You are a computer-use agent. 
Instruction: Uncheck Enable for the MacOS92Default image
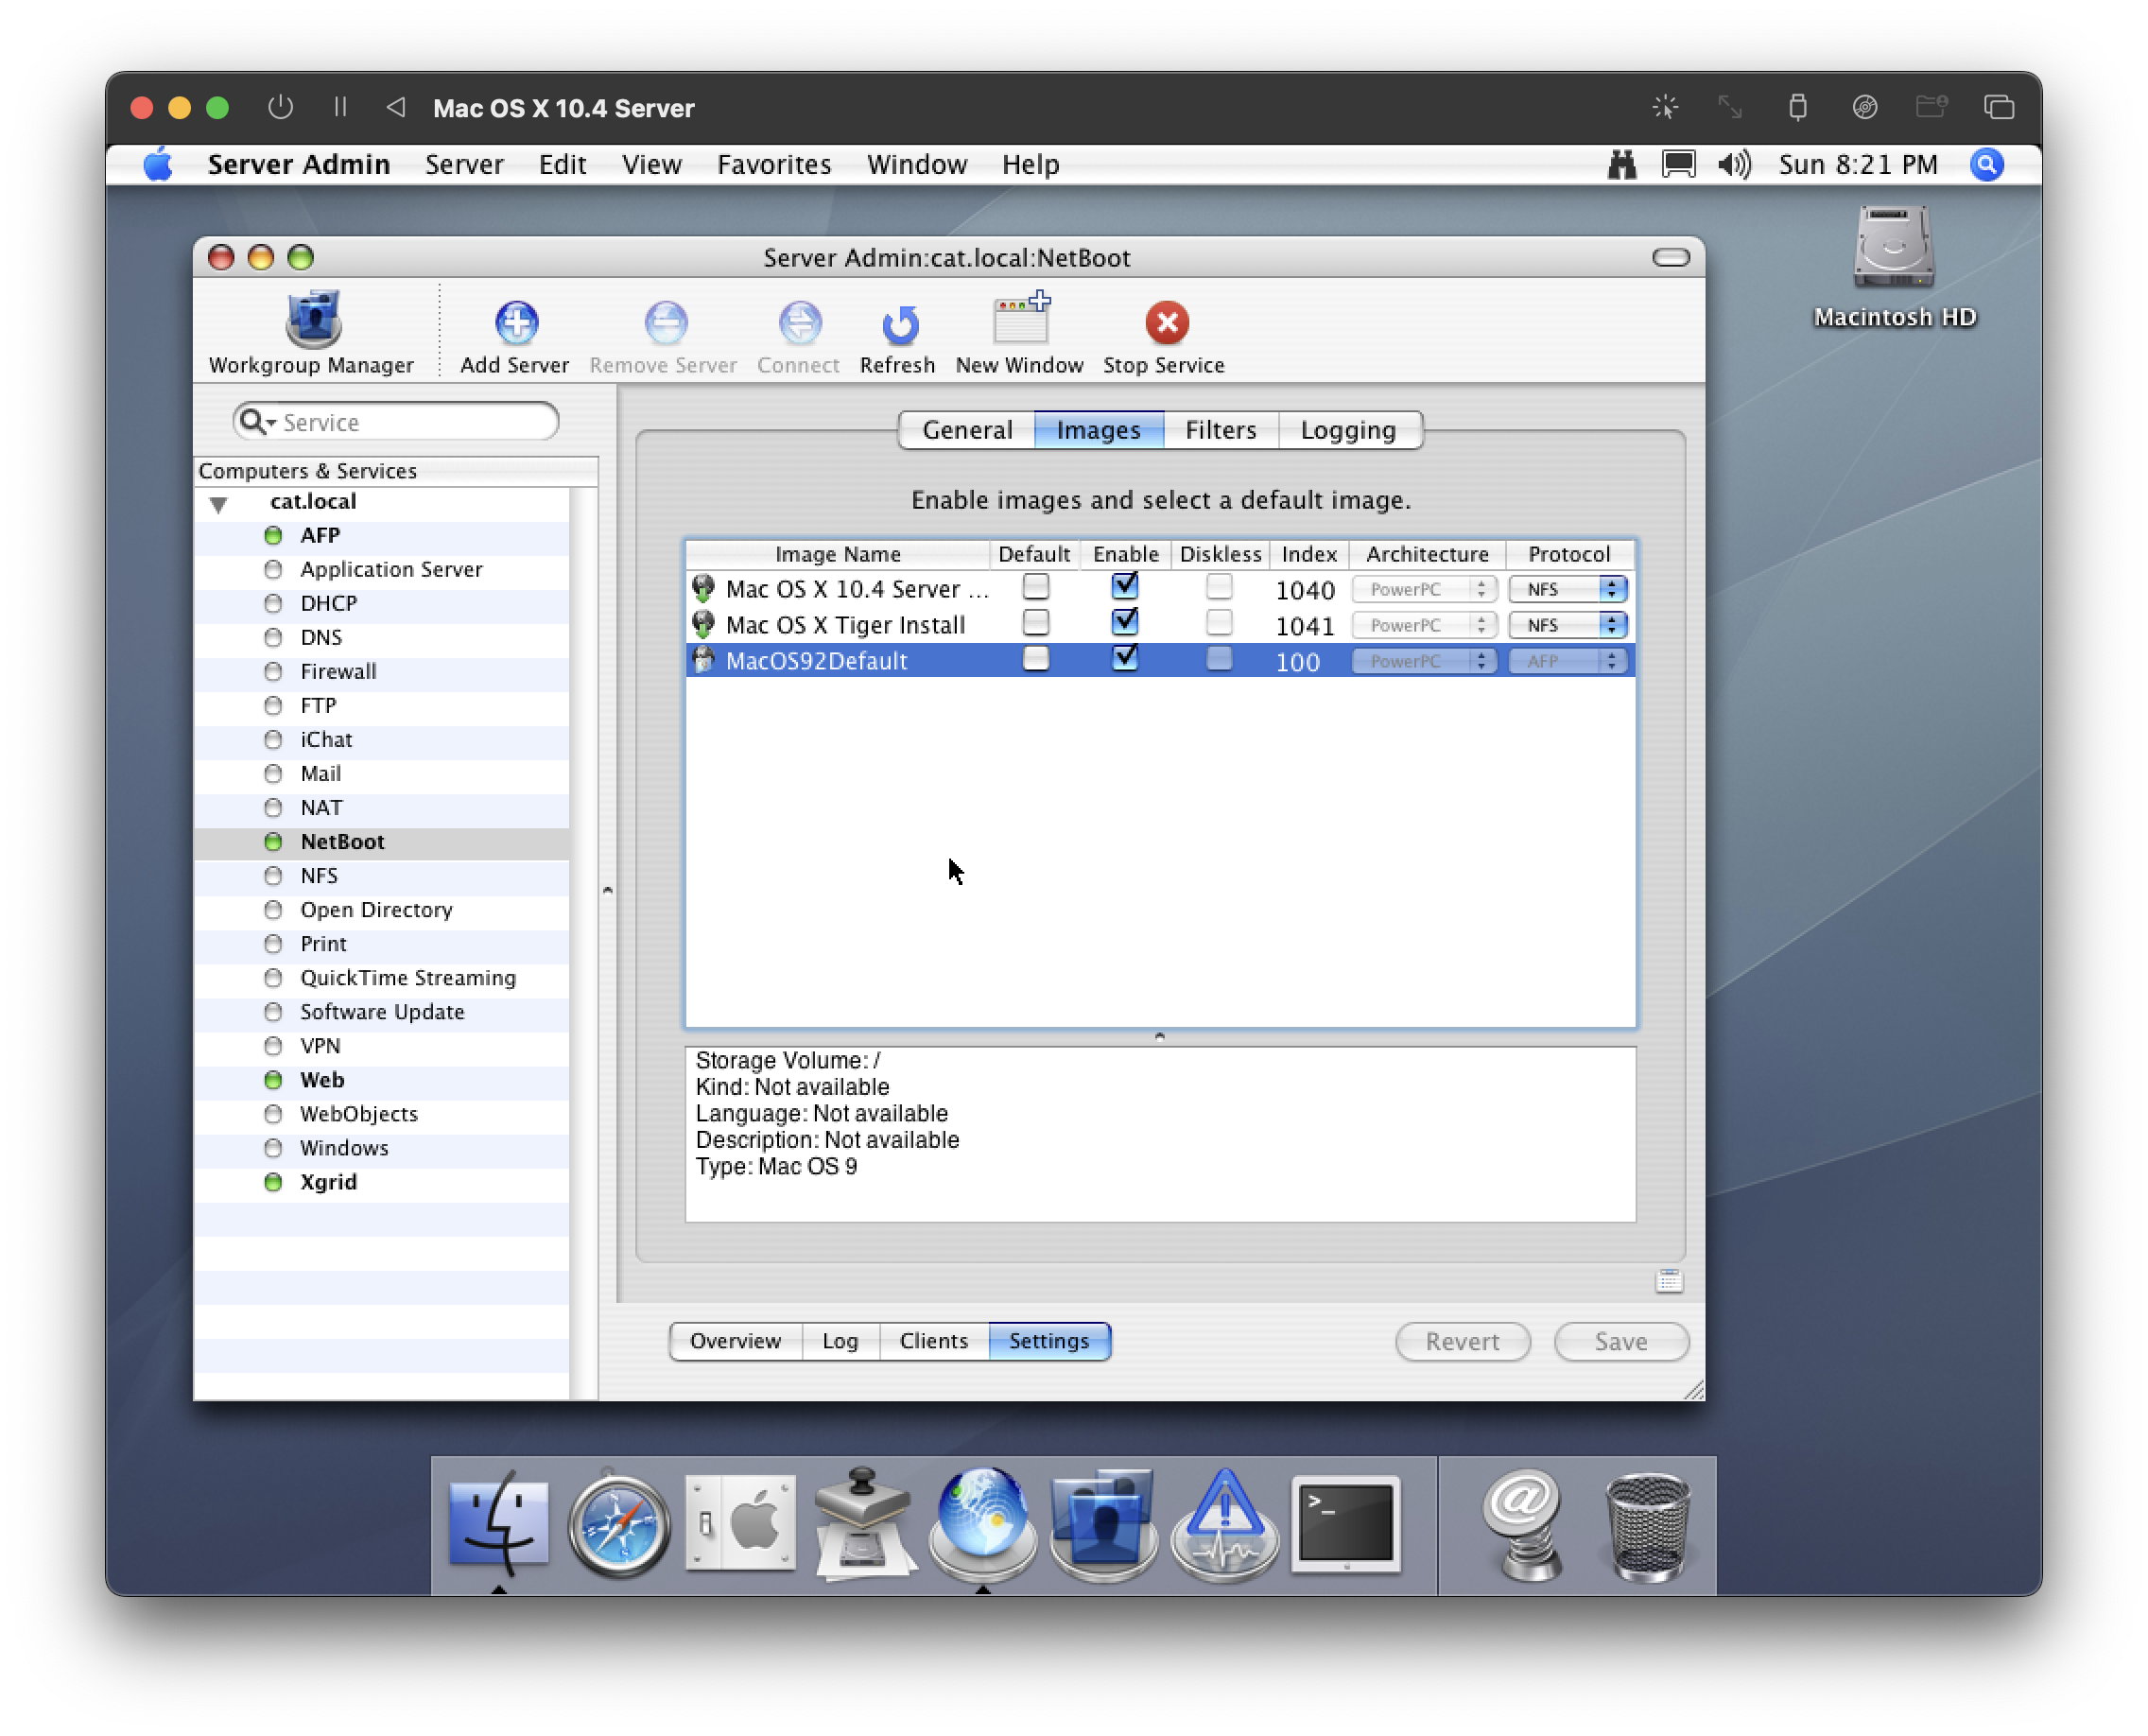point(1125,658)
